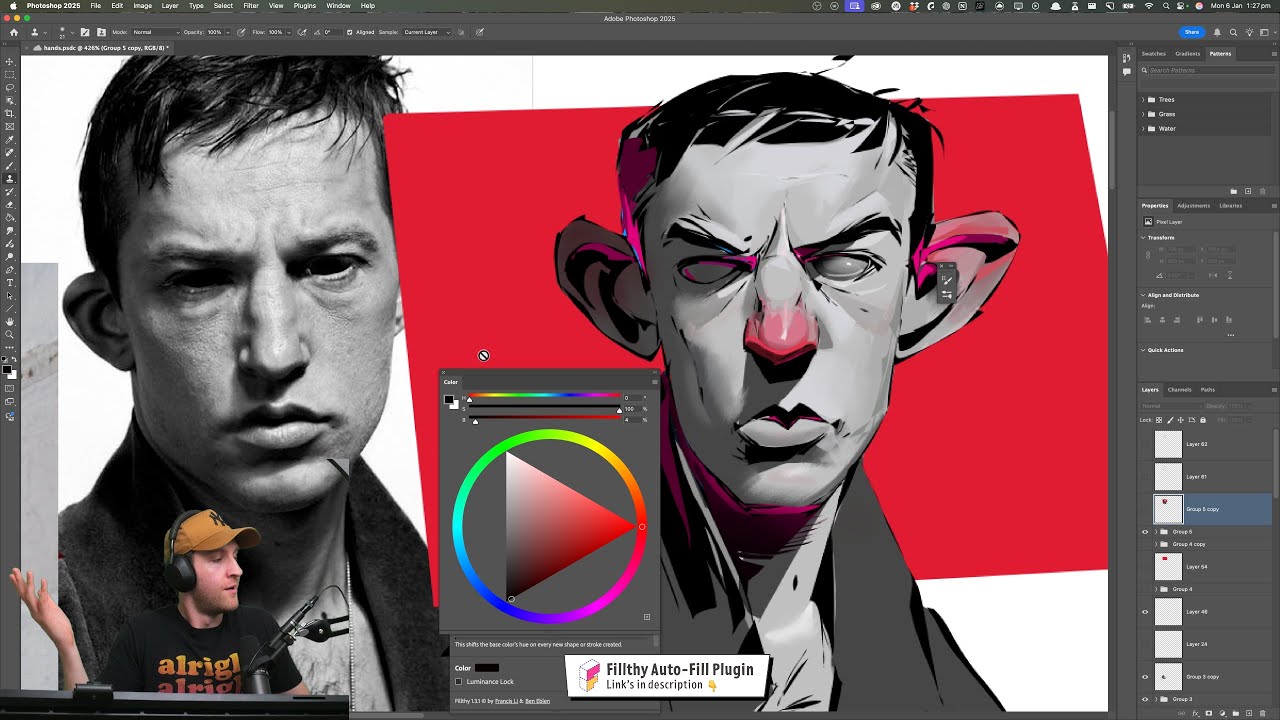Expand the Grass pattern folder
This screenshot has height=720, width=1280.
[x=1143, y=114]
